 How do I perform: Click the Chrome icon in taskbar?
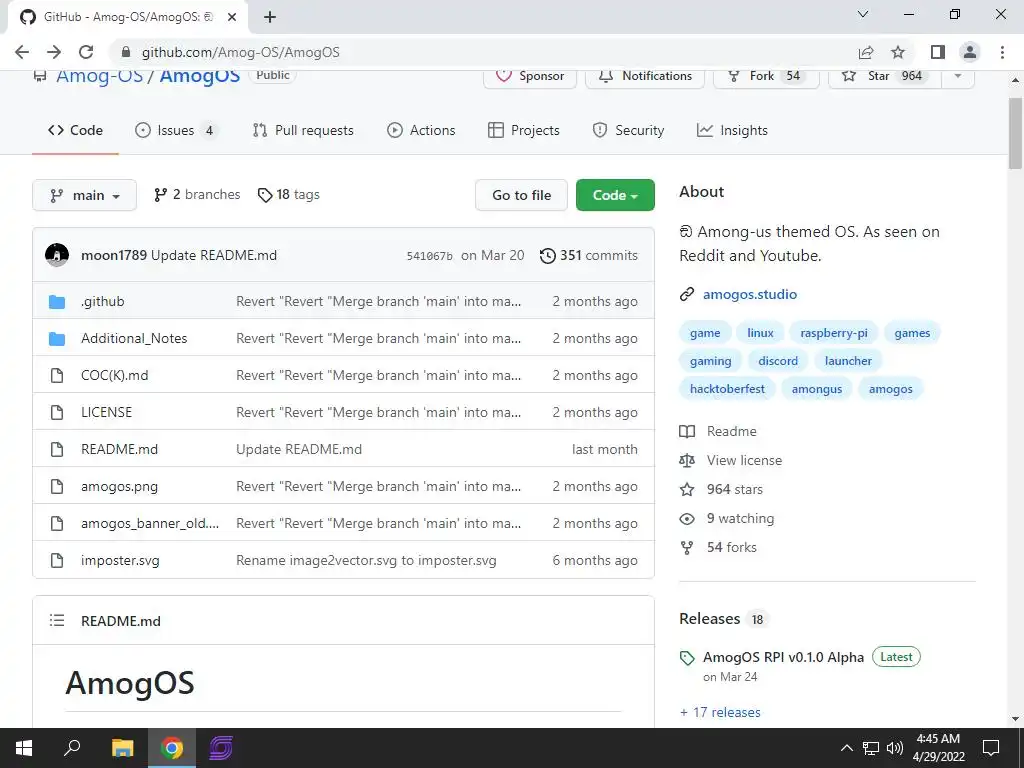[172, 748]
